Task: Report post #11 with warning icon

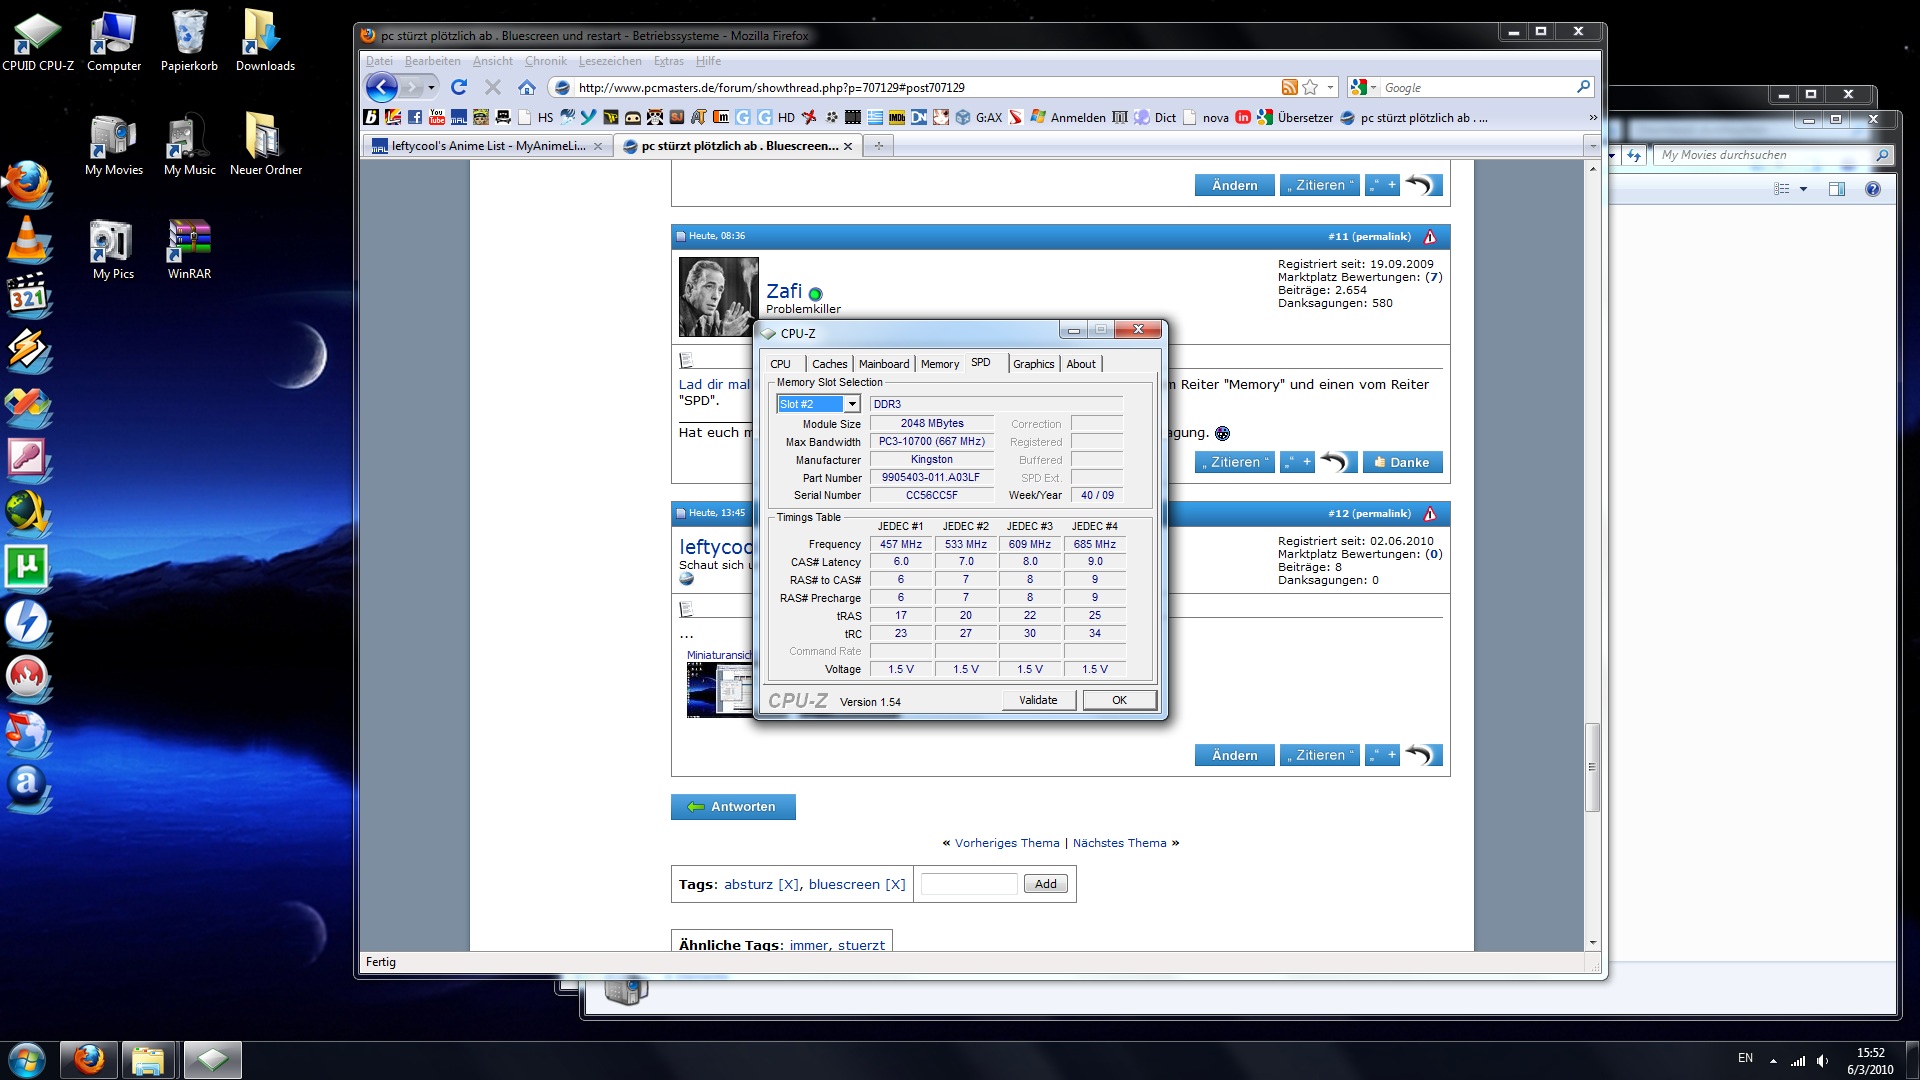Action: tap(1430, 237)
